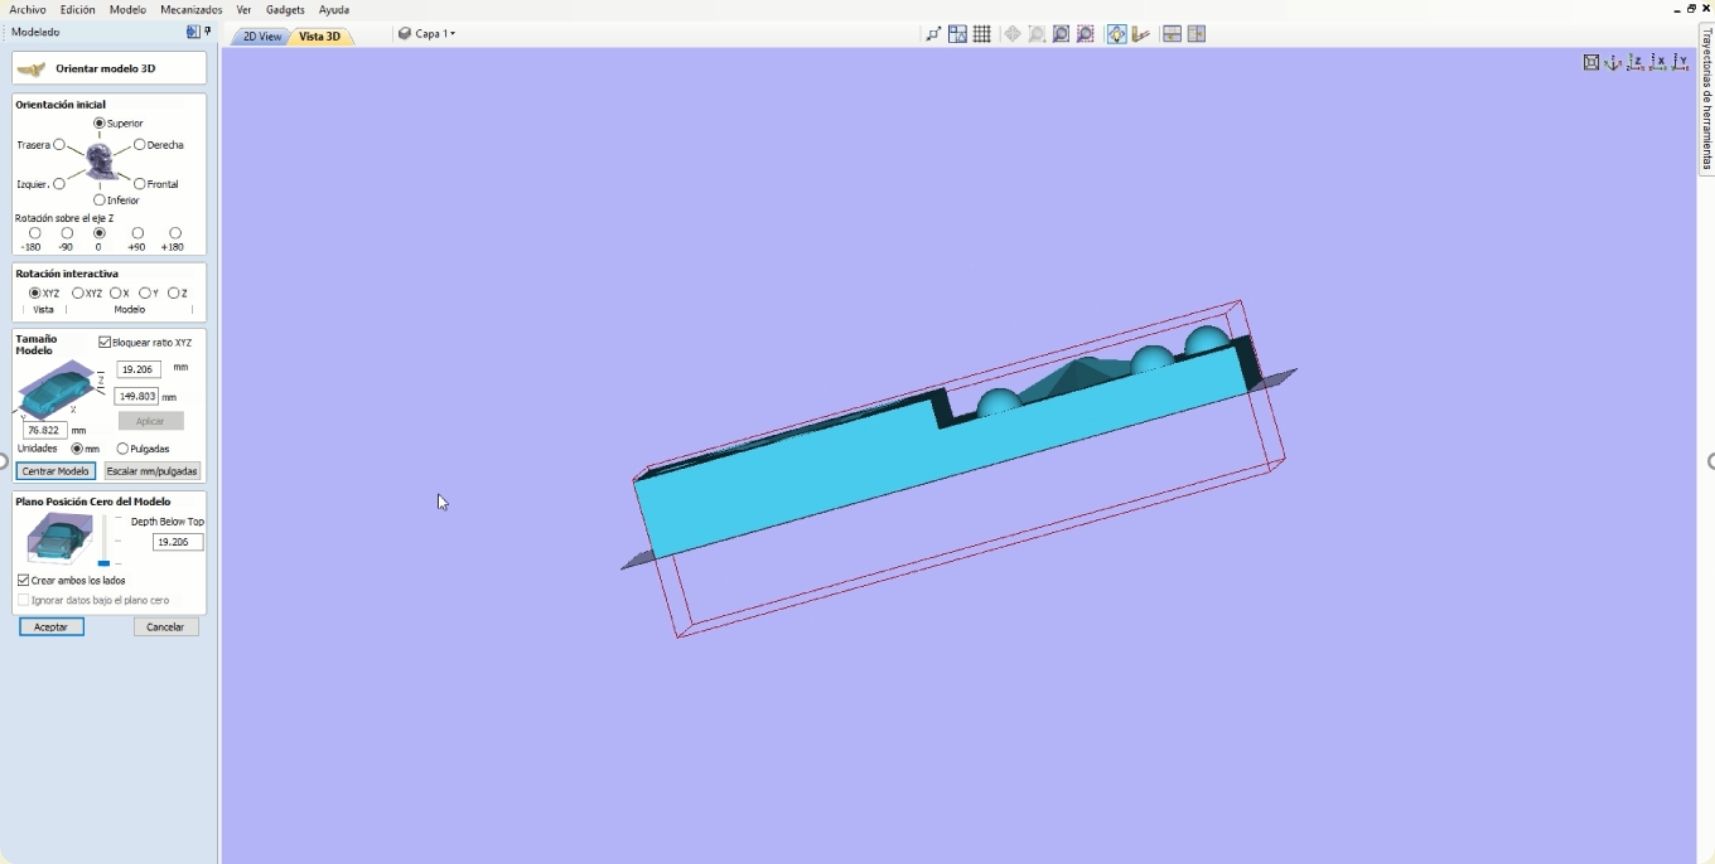
Task: Toggle Modelado panel auto-hide icon
Action: (x=193, y=32)
